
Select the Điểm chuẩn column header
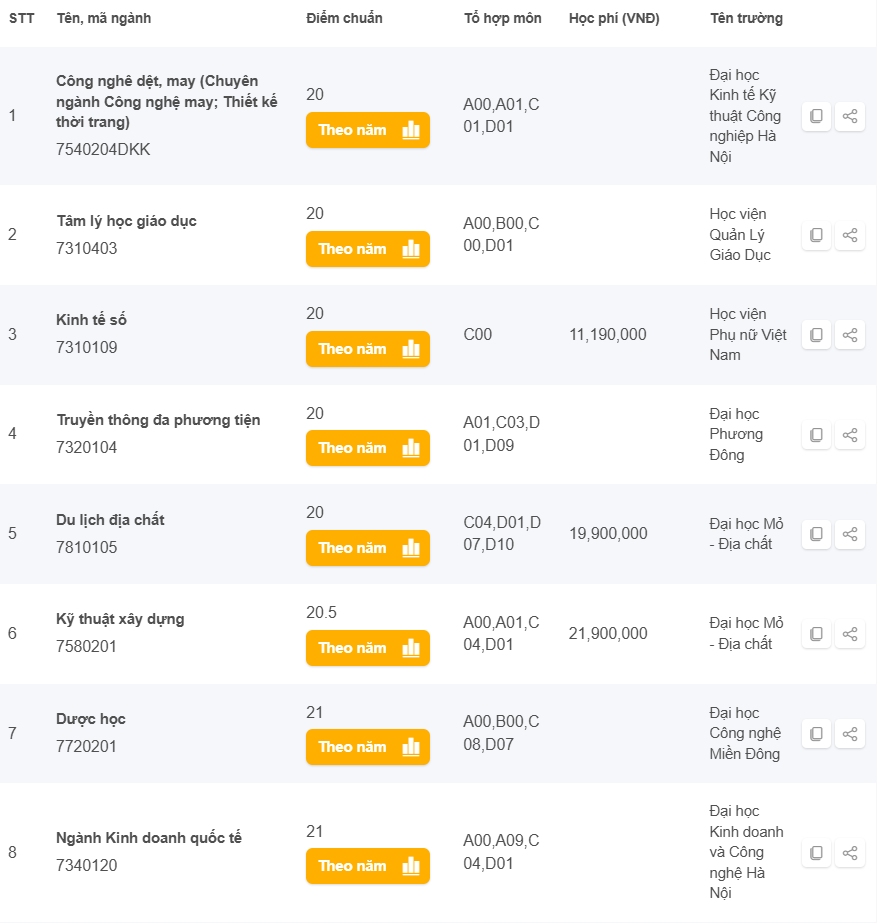pos(344,18)
